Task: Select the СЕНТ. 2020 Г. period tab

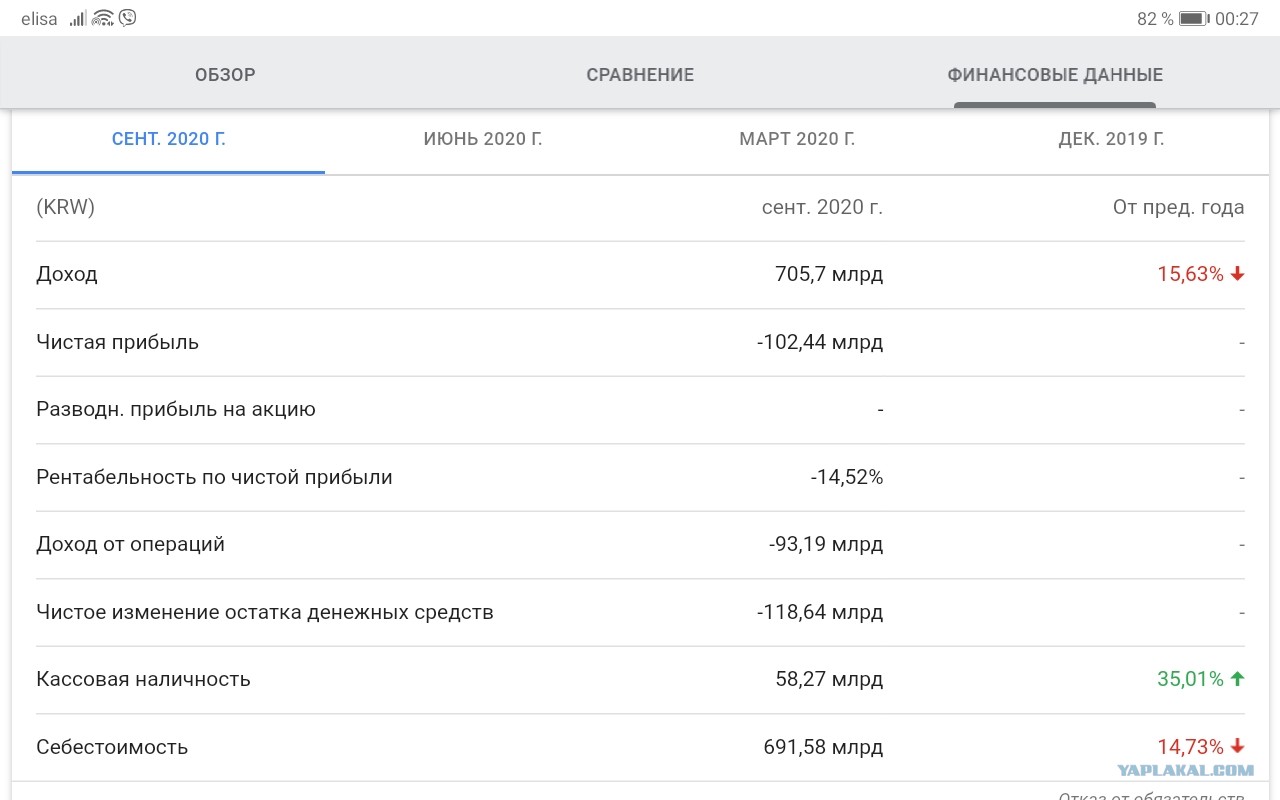Action: [x=169, y=140]
